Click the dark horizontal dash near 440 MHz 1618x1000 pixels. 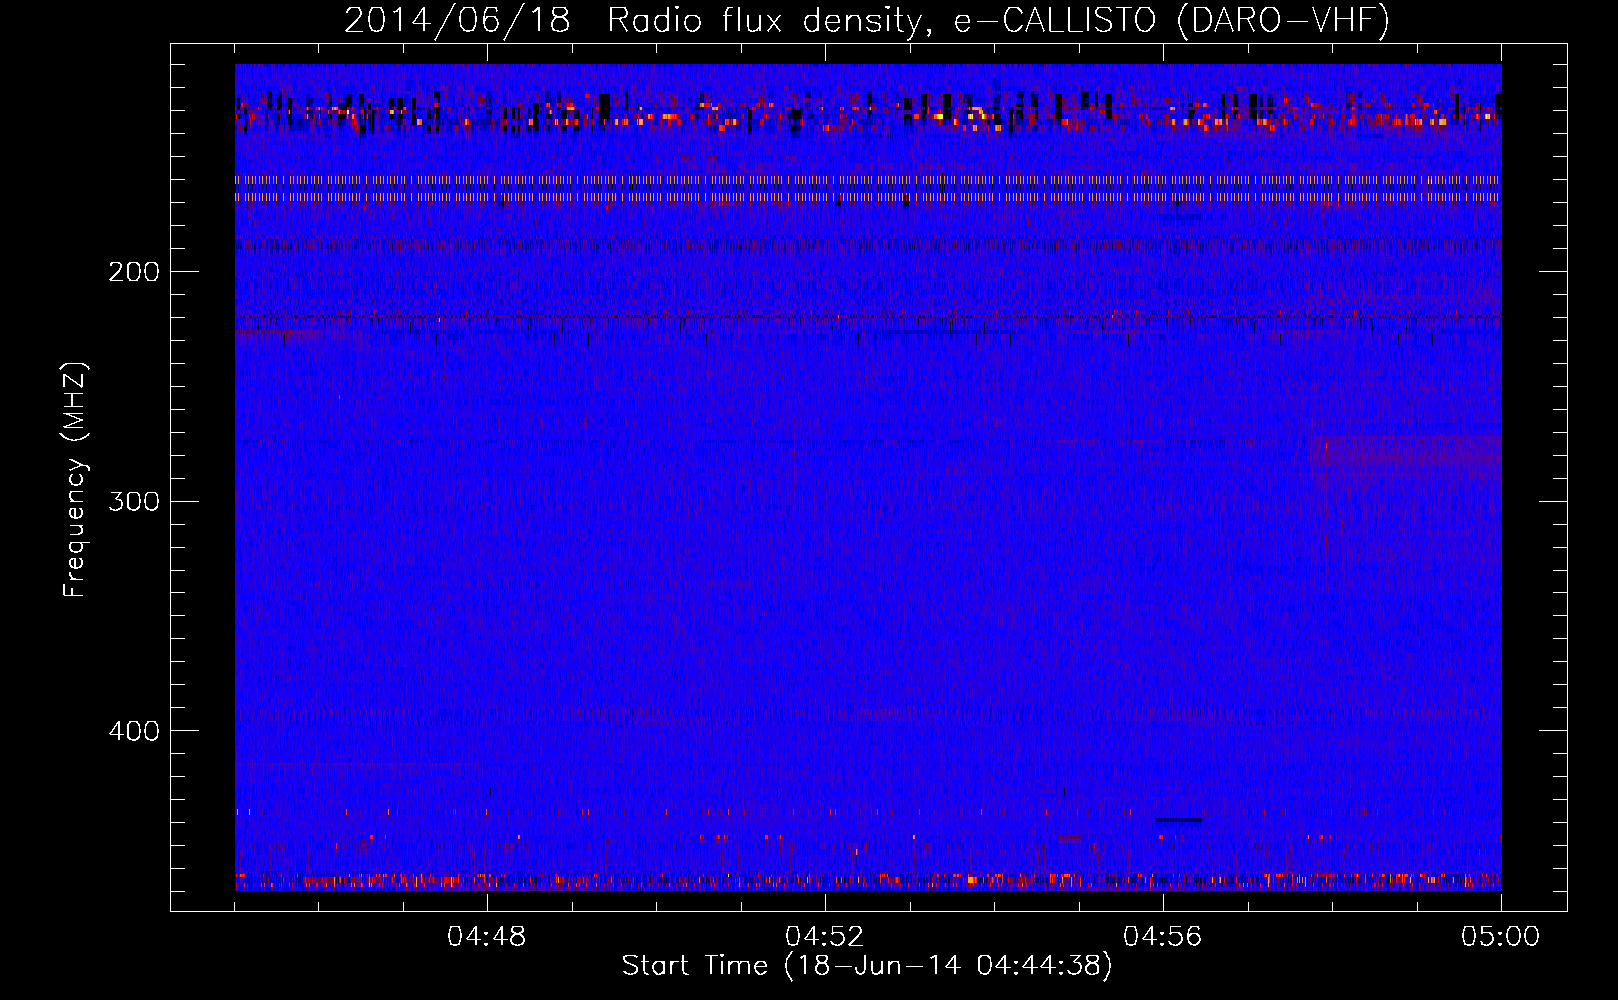pyautogui.click(x=1179, y=820)
